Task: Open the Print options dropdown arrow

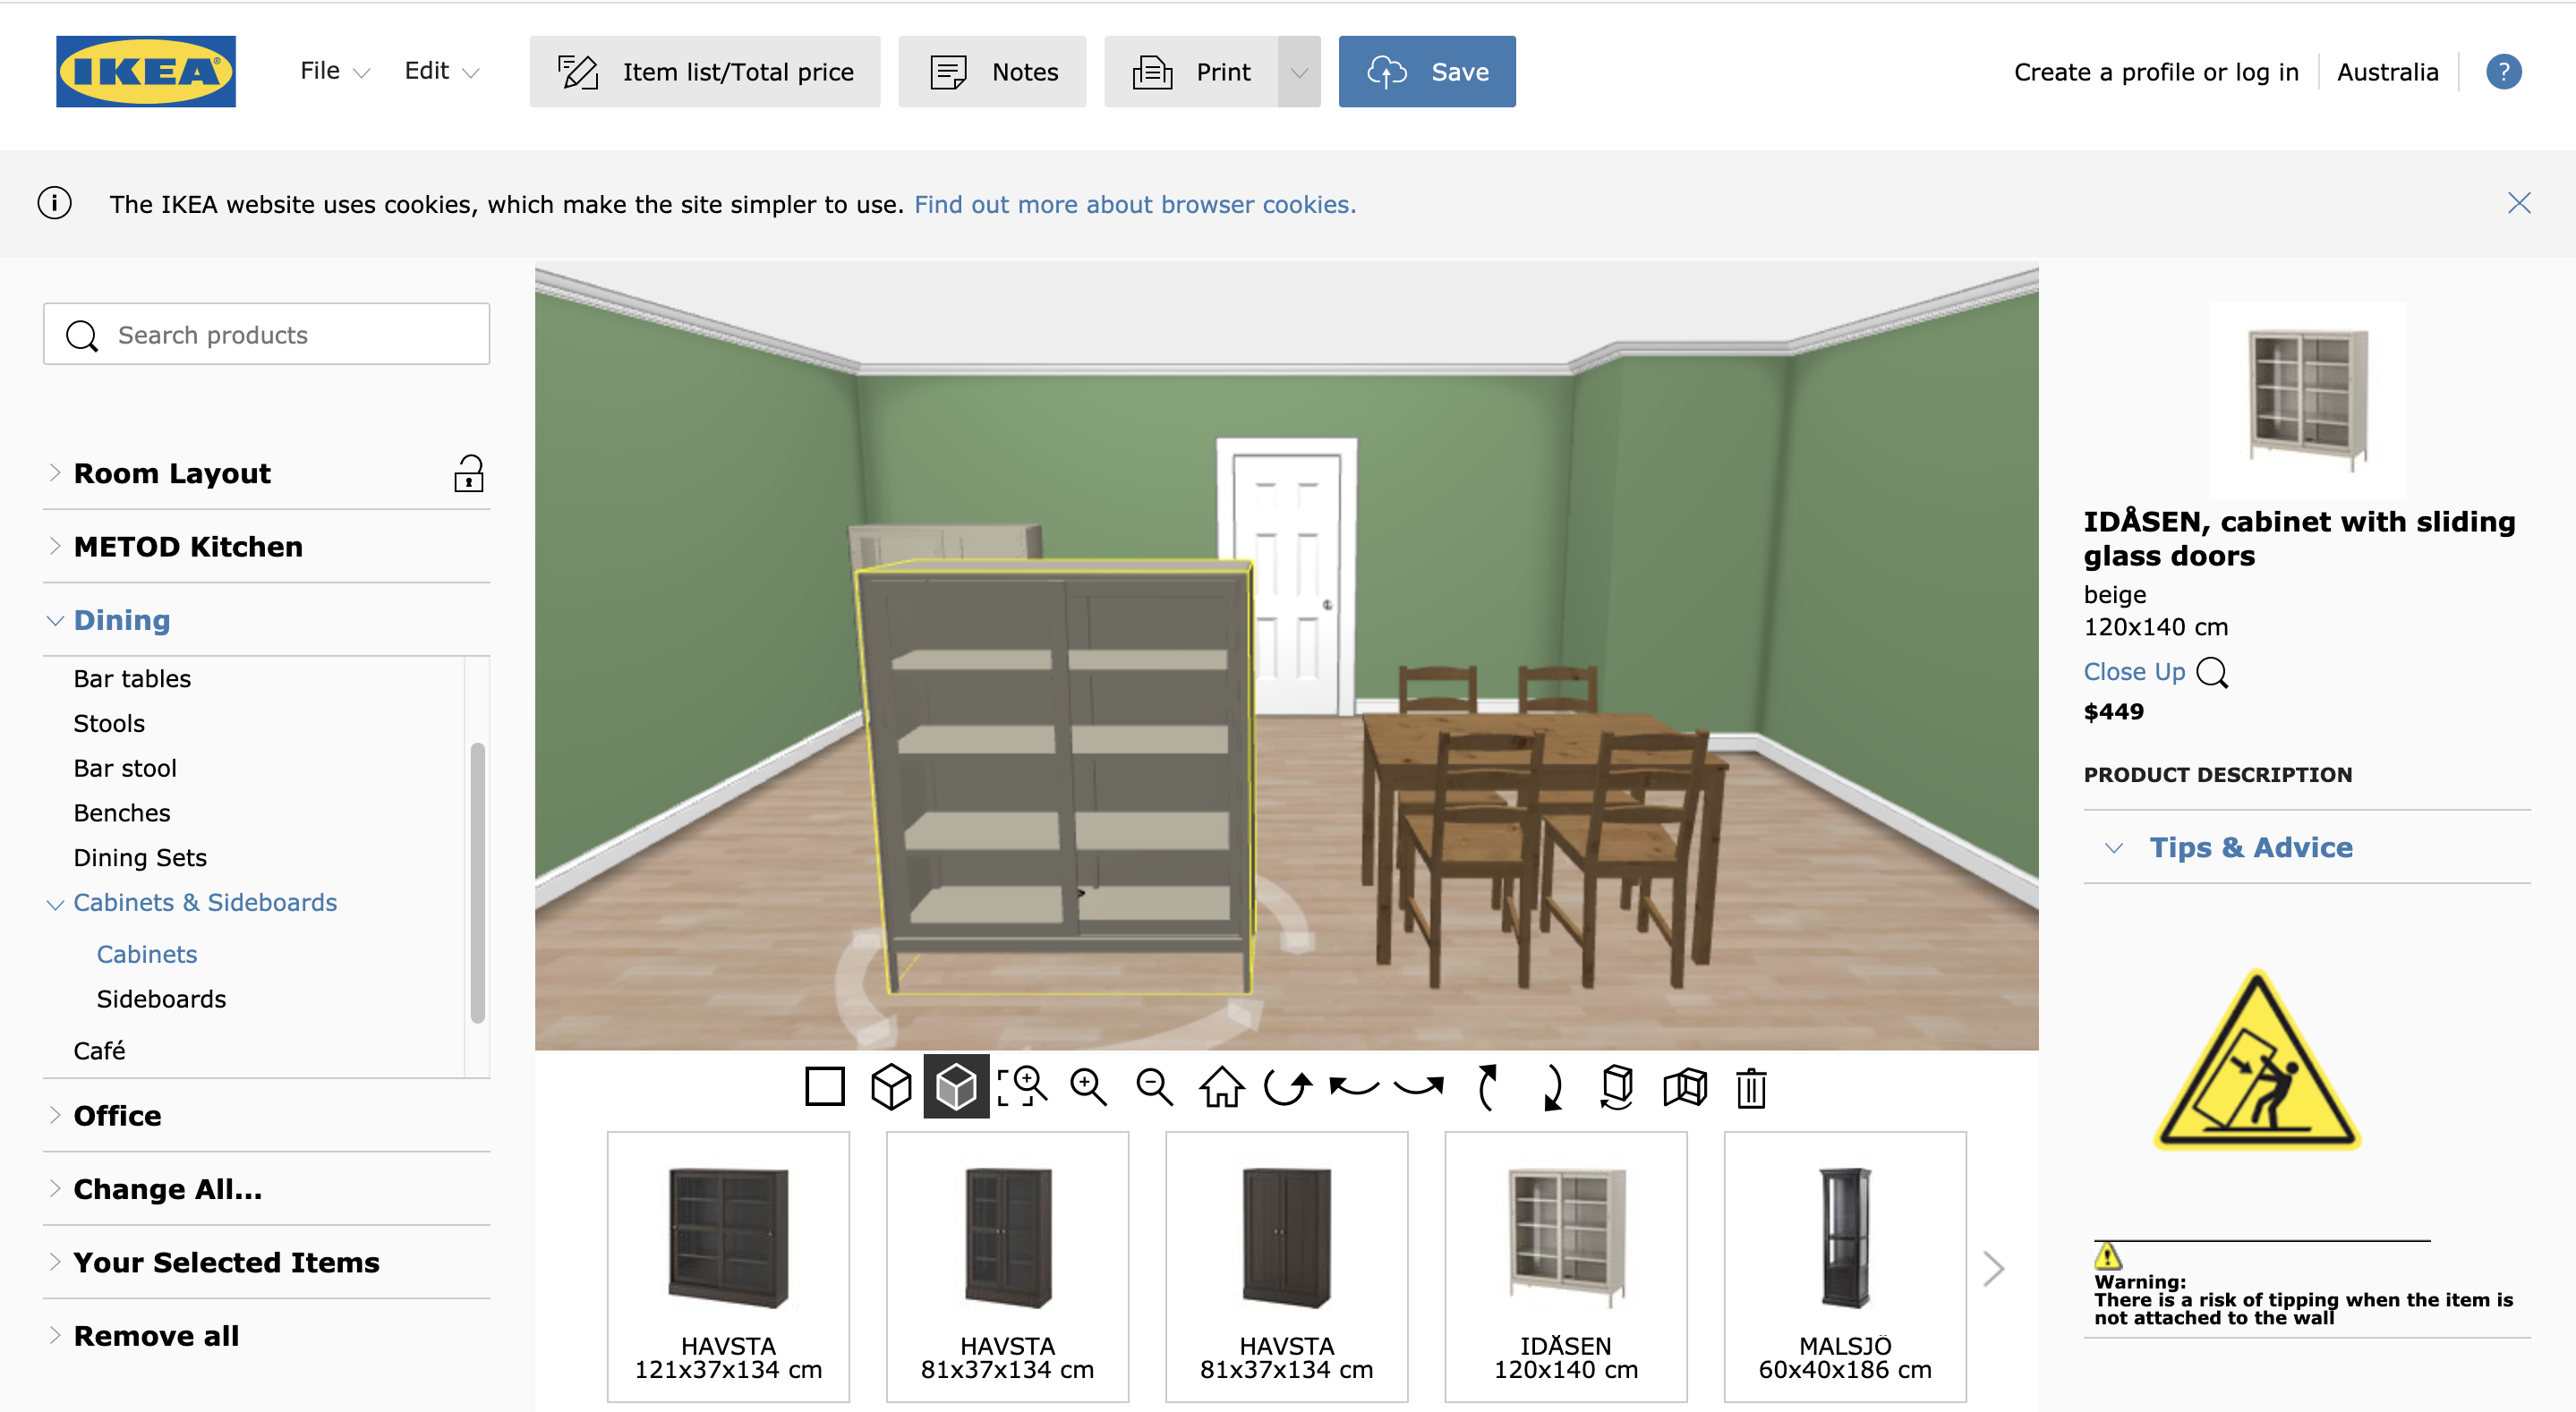Action: pyautogui.click(x=1299, y=72)
